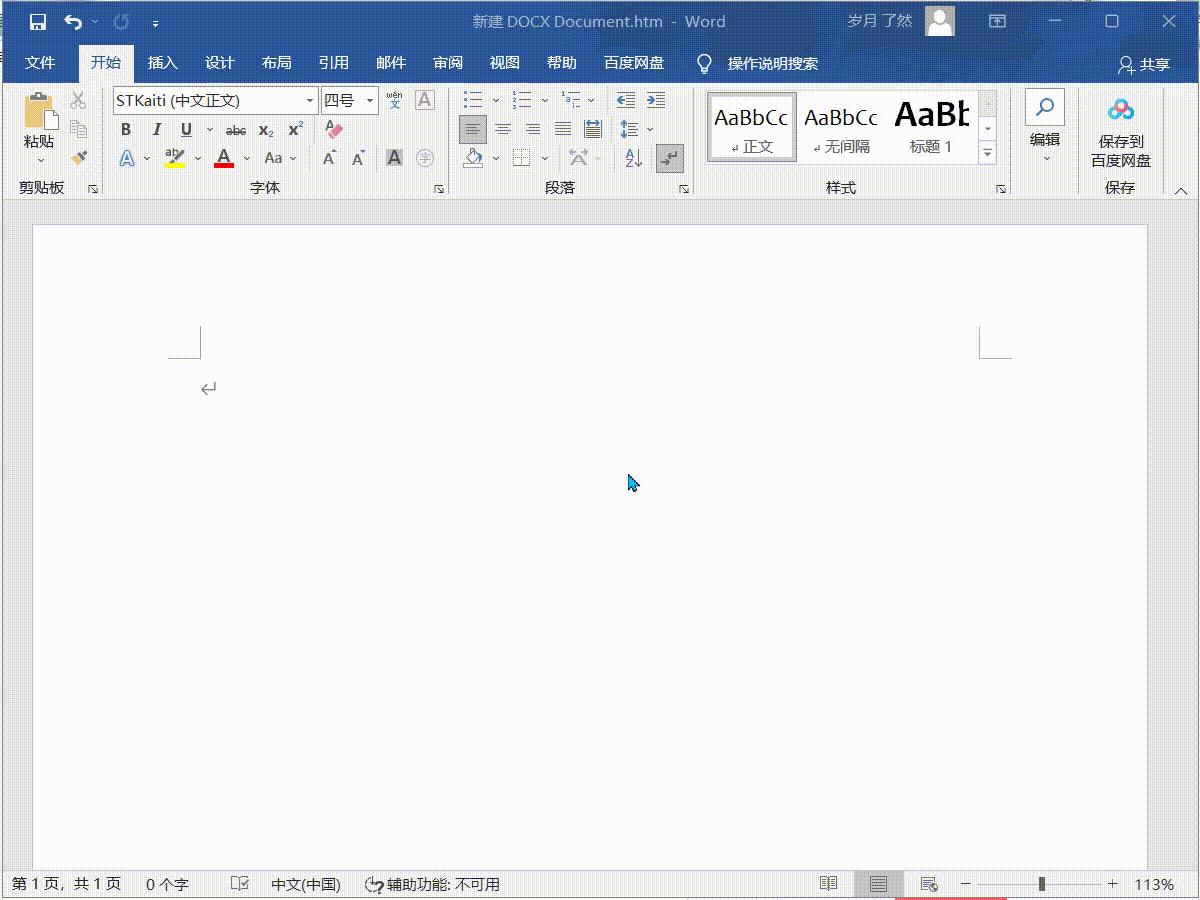Apply strikethrough formatting with the abc icon
The height and width of the screenshot is (900, 1200).
pyautogui.click(x=236, y=130)
